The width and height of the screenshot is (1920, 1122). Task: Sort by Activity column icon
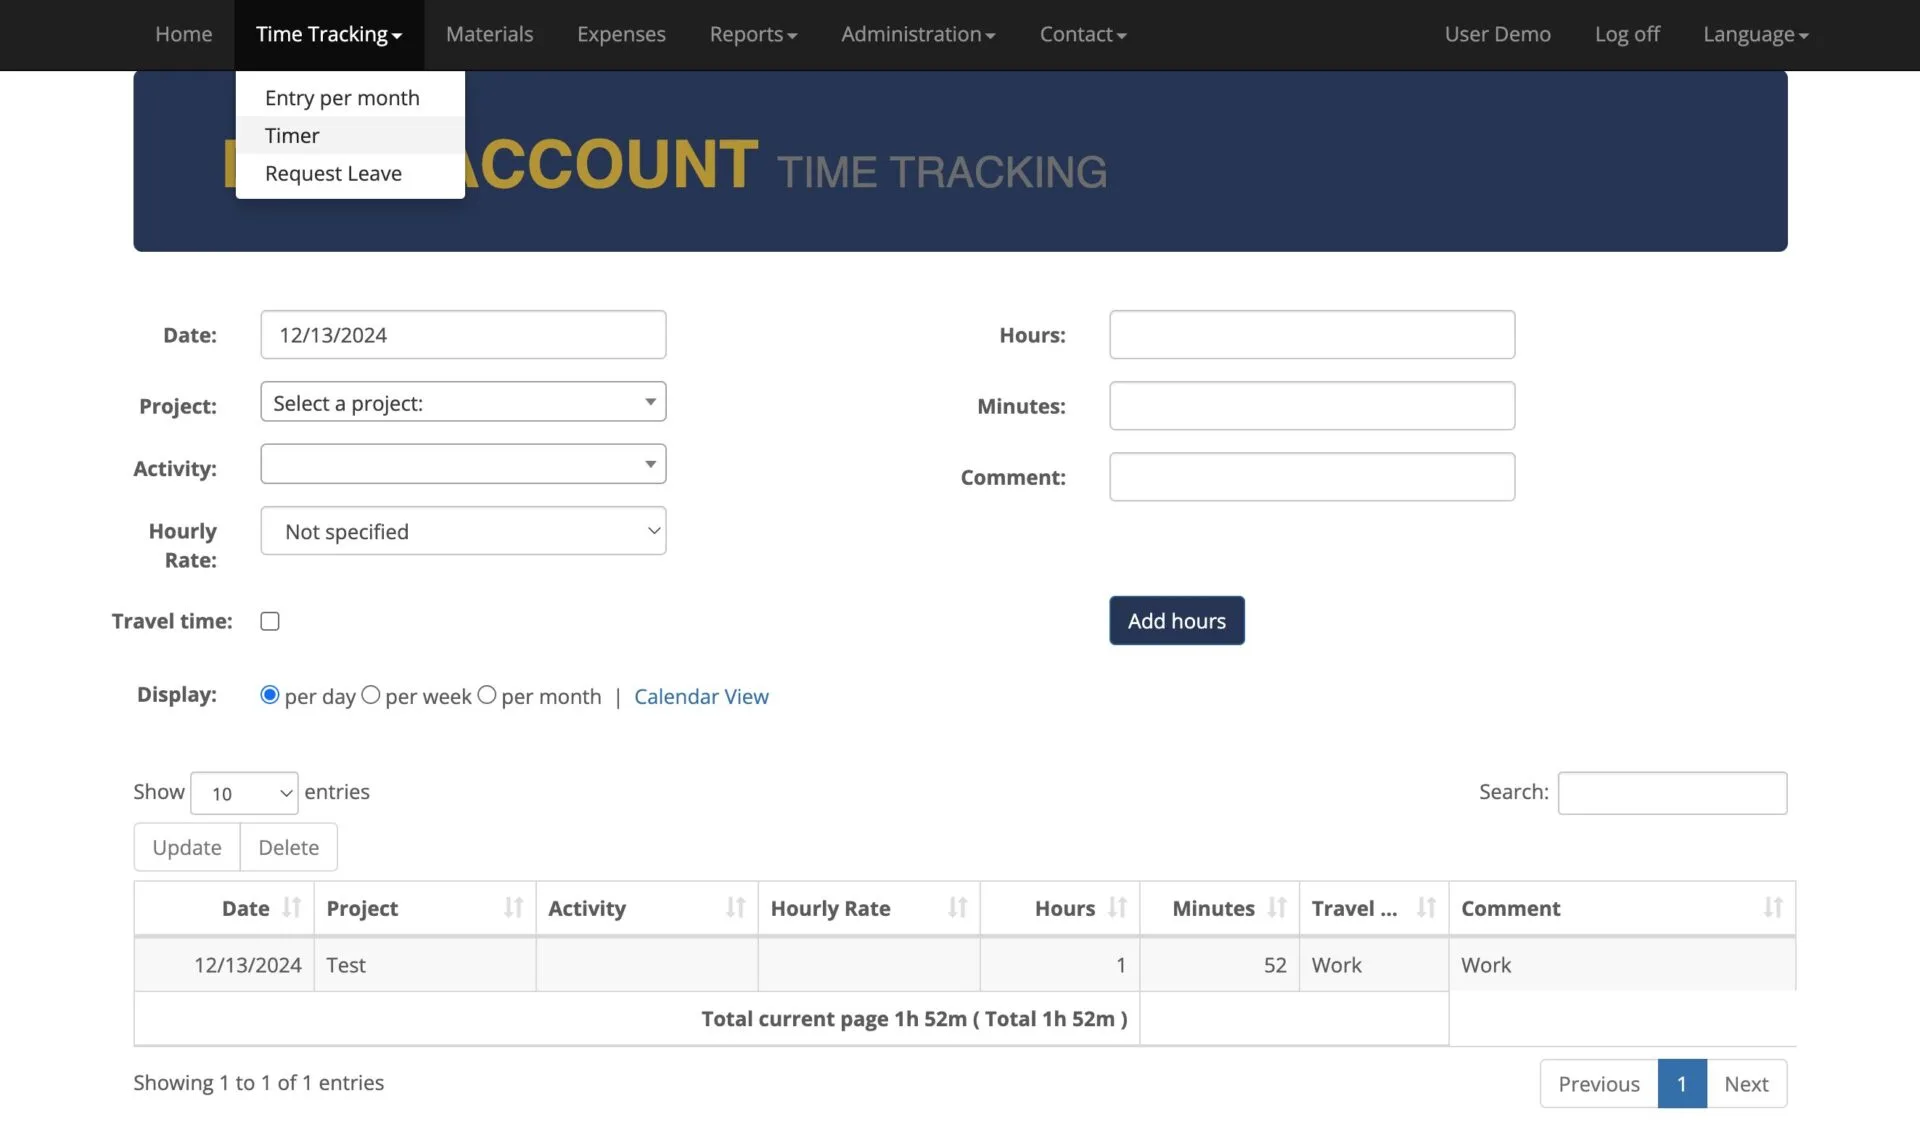point(735,907)
